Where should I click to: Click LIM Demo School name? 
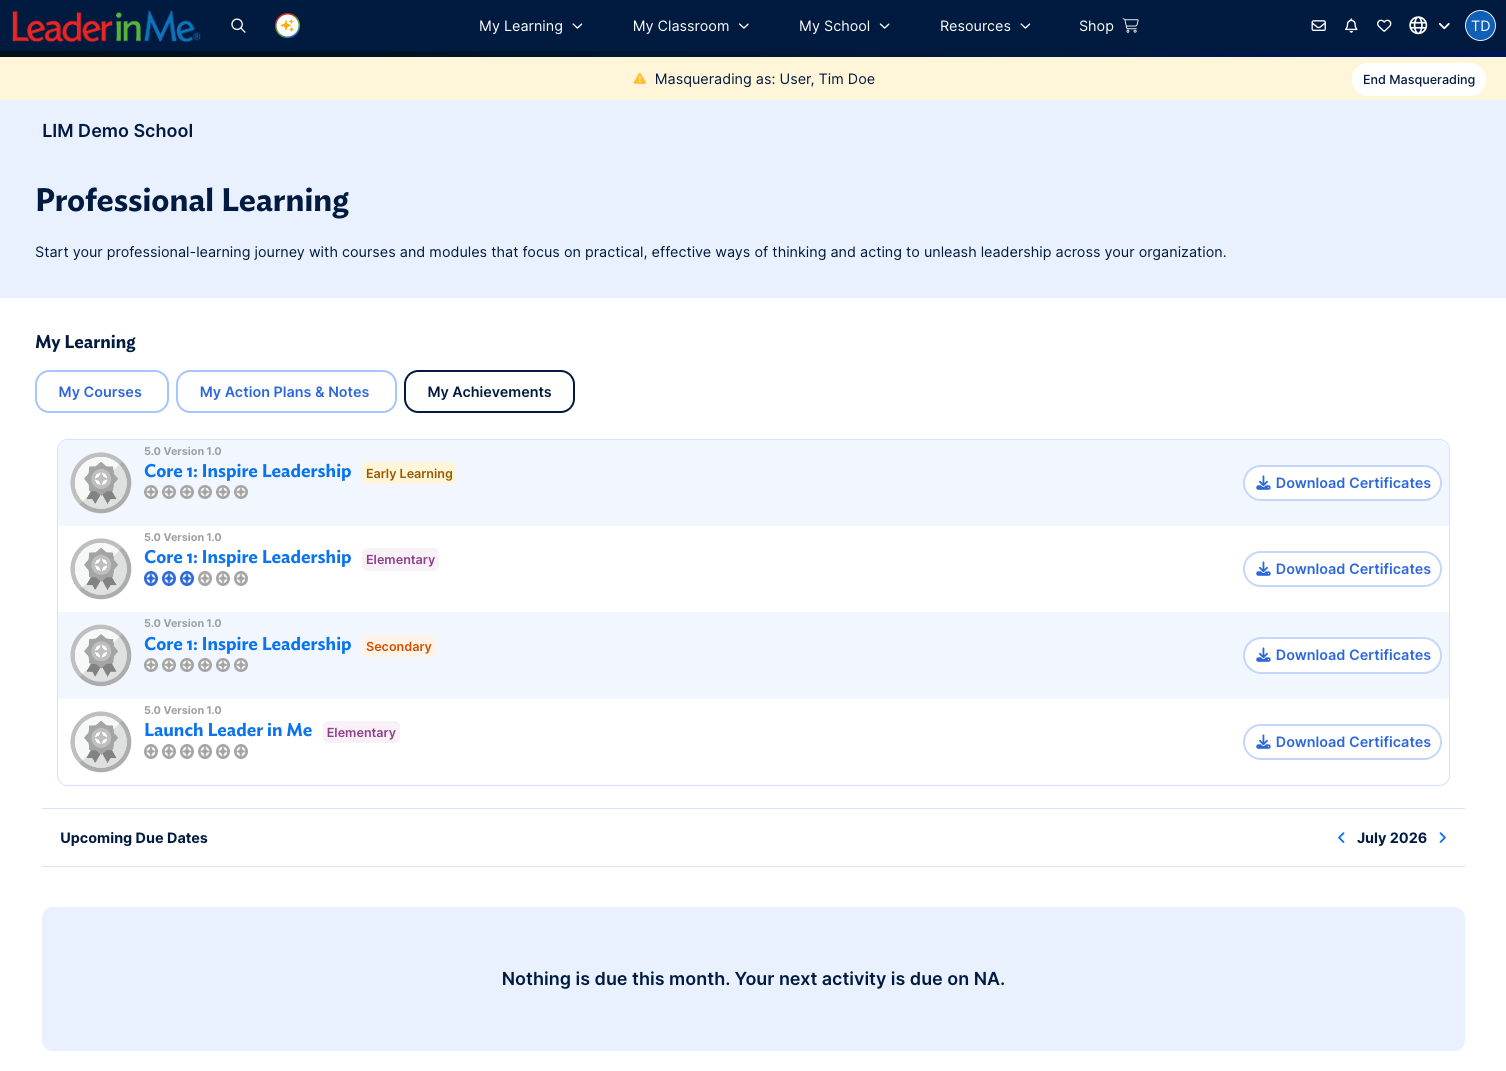pos(118,131)
